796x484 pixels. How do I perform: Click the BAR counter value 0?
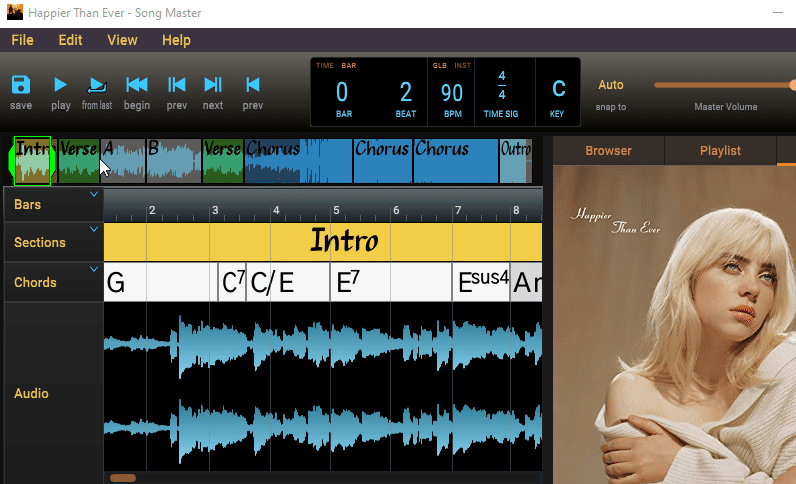click(x=342, y=92)
